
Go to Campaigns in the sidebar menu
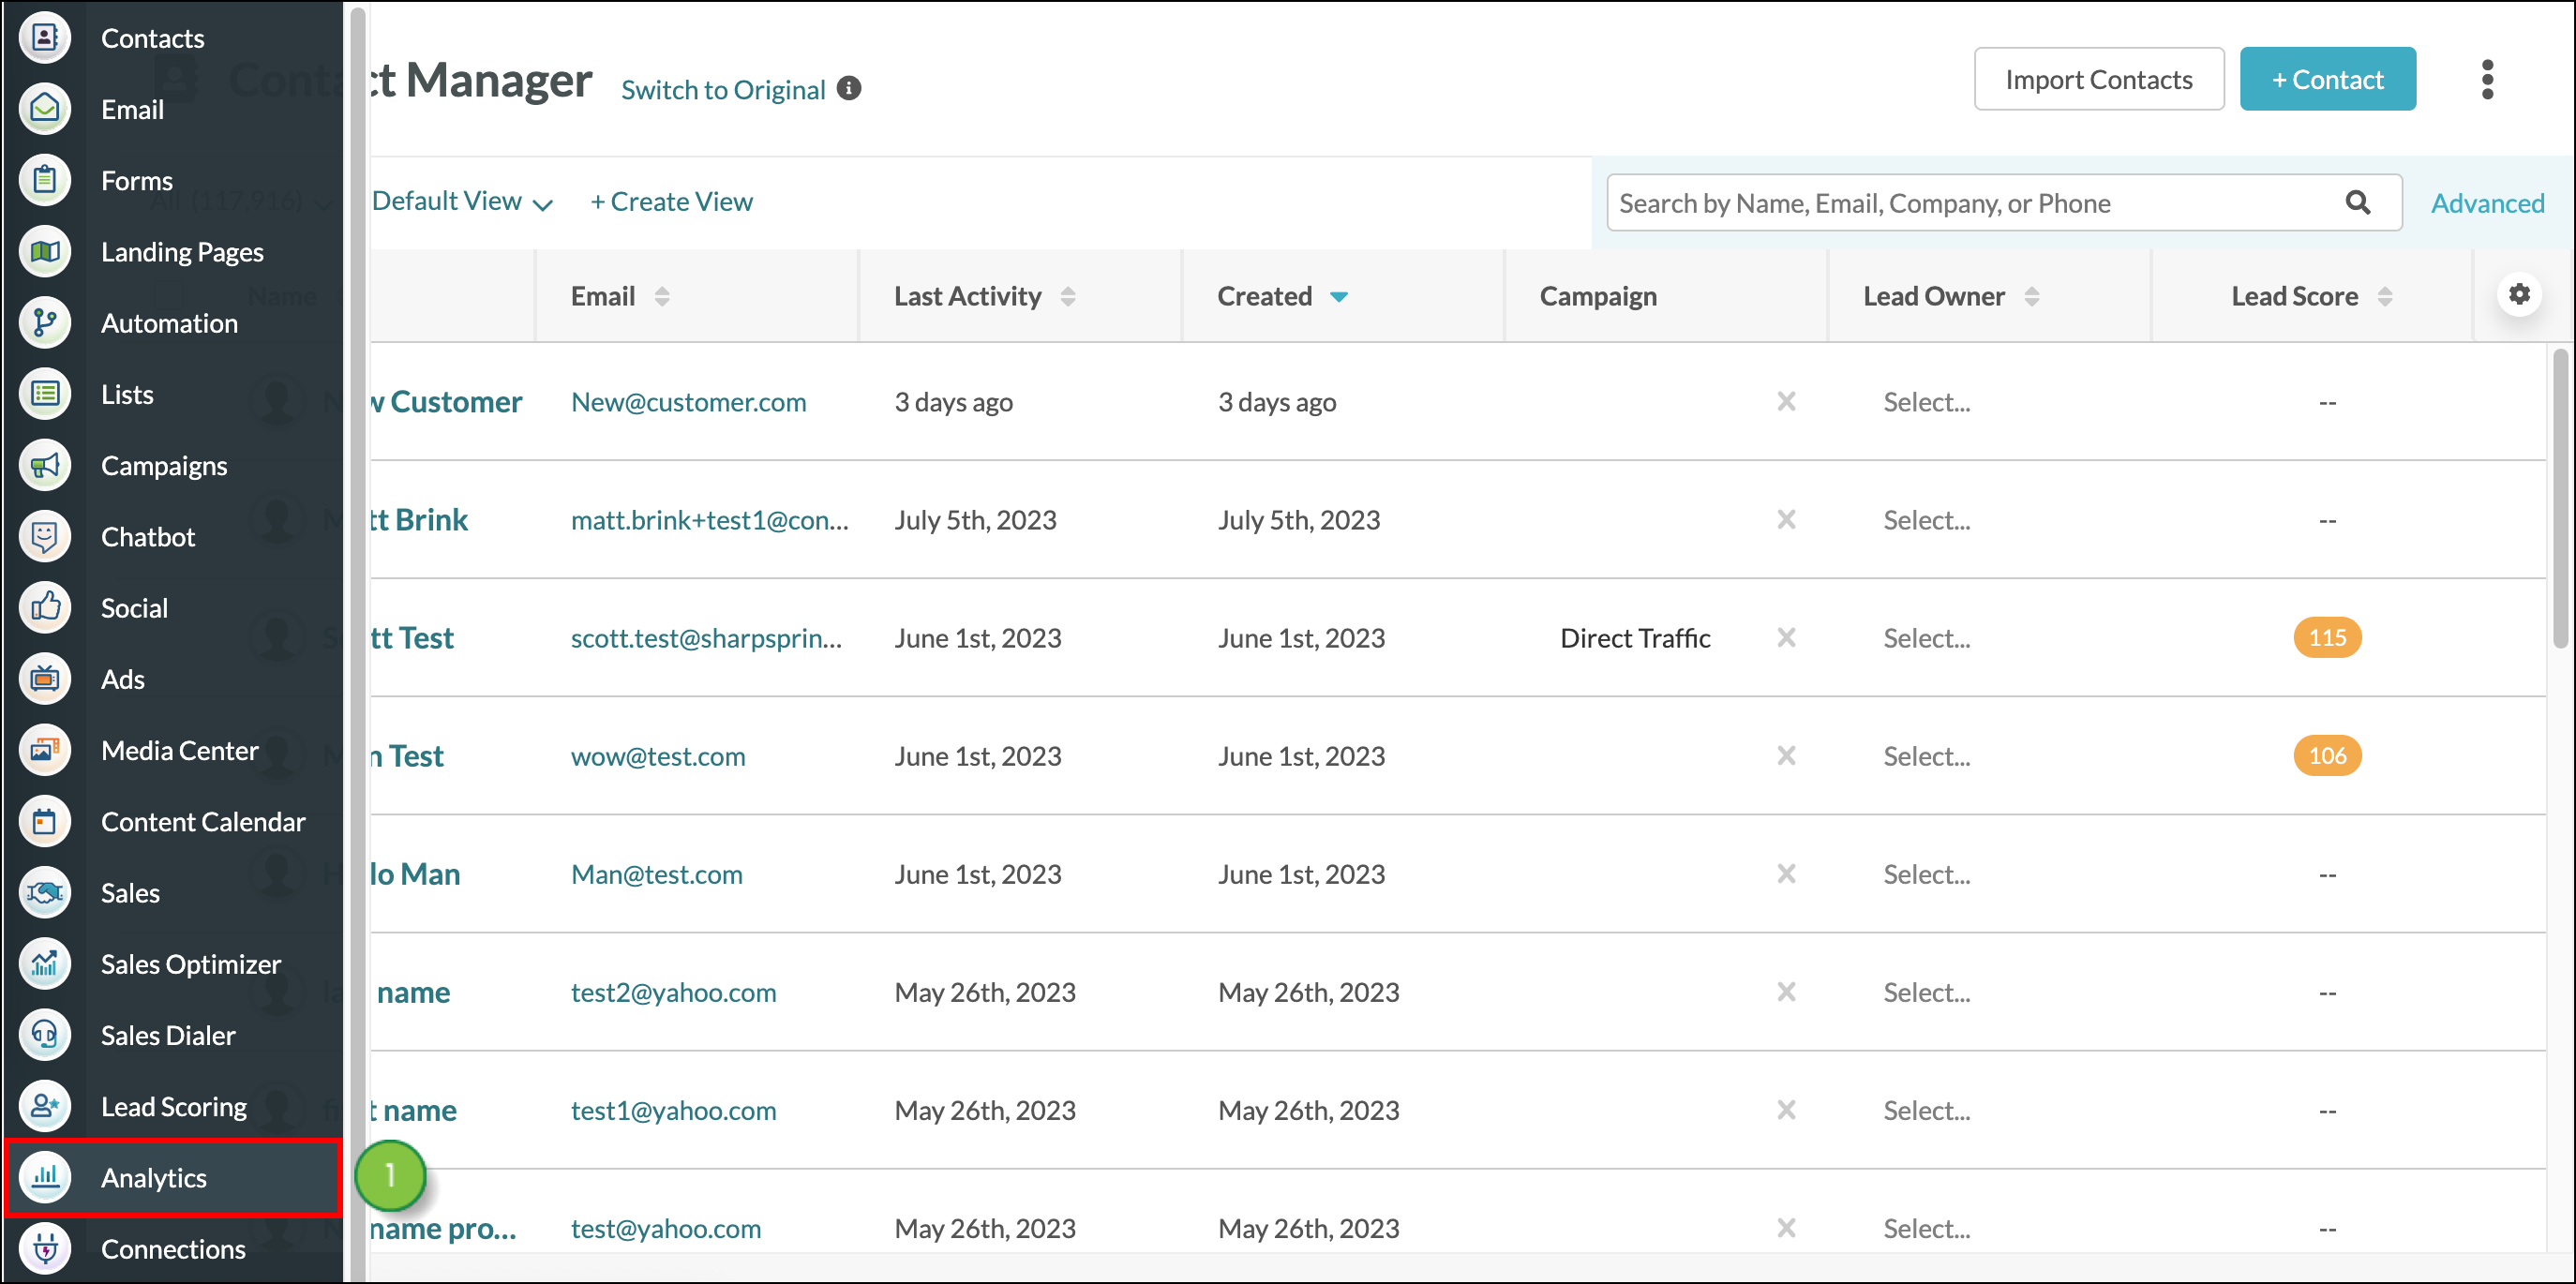164,466
